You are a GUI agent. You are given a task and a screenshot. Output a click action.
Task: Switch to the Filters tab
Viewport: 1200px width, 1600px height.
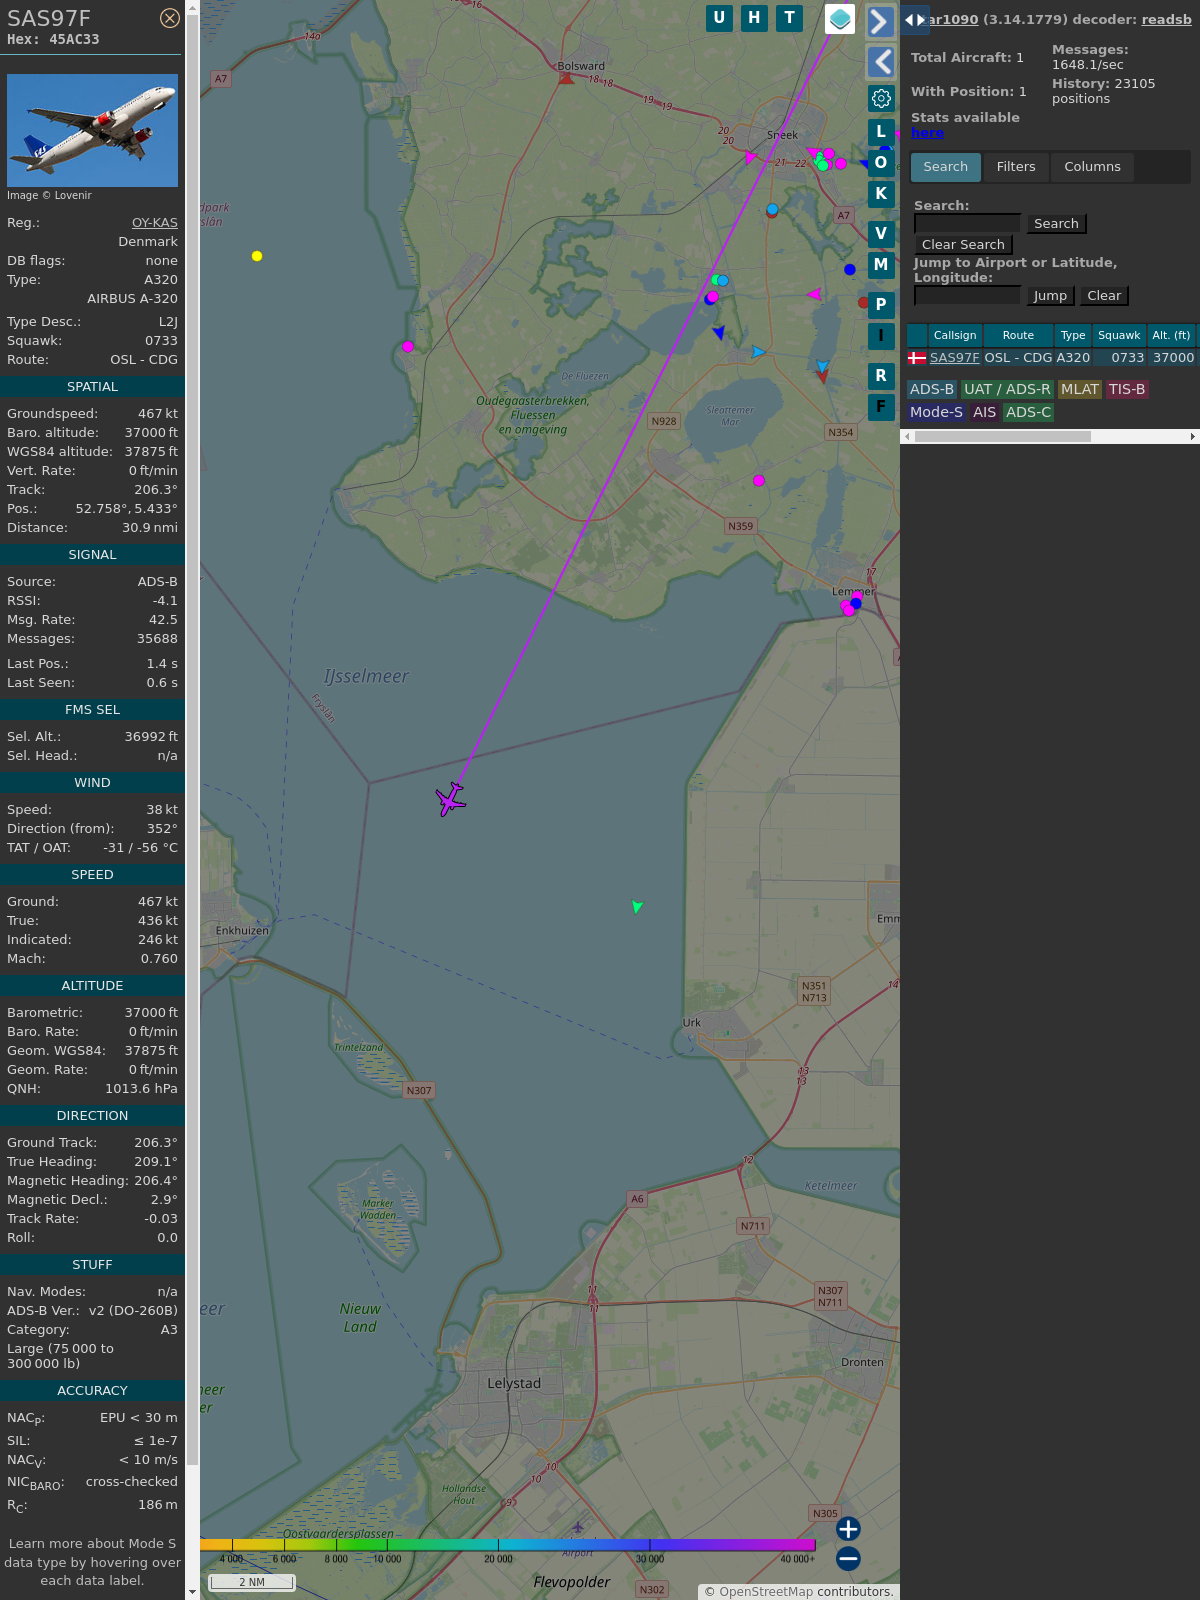(x=1016, y=167)
